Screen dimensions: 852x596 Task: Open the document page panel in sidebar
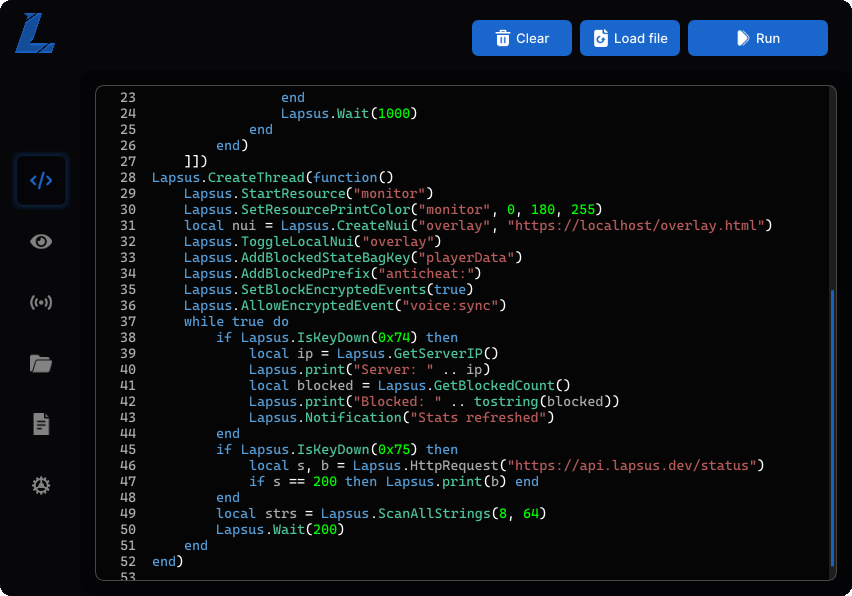tap(41, 425)
